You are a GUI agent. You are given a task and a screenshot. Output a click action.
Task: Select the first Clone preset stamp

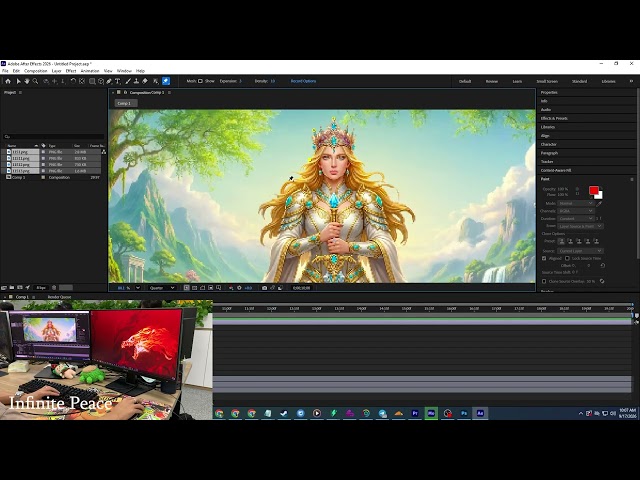point(562,241)
